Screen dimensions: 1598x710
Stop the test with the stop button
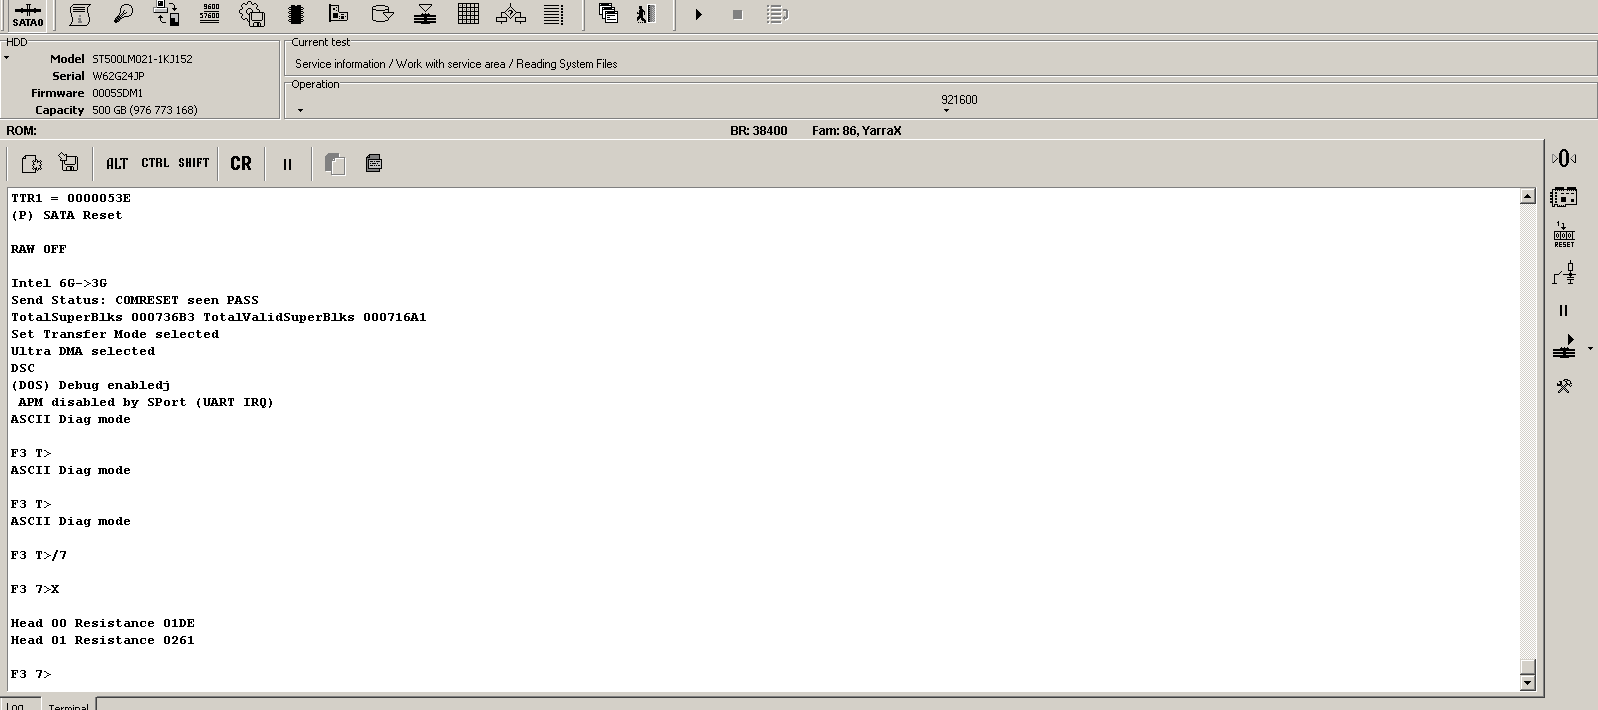coord(738,14)
